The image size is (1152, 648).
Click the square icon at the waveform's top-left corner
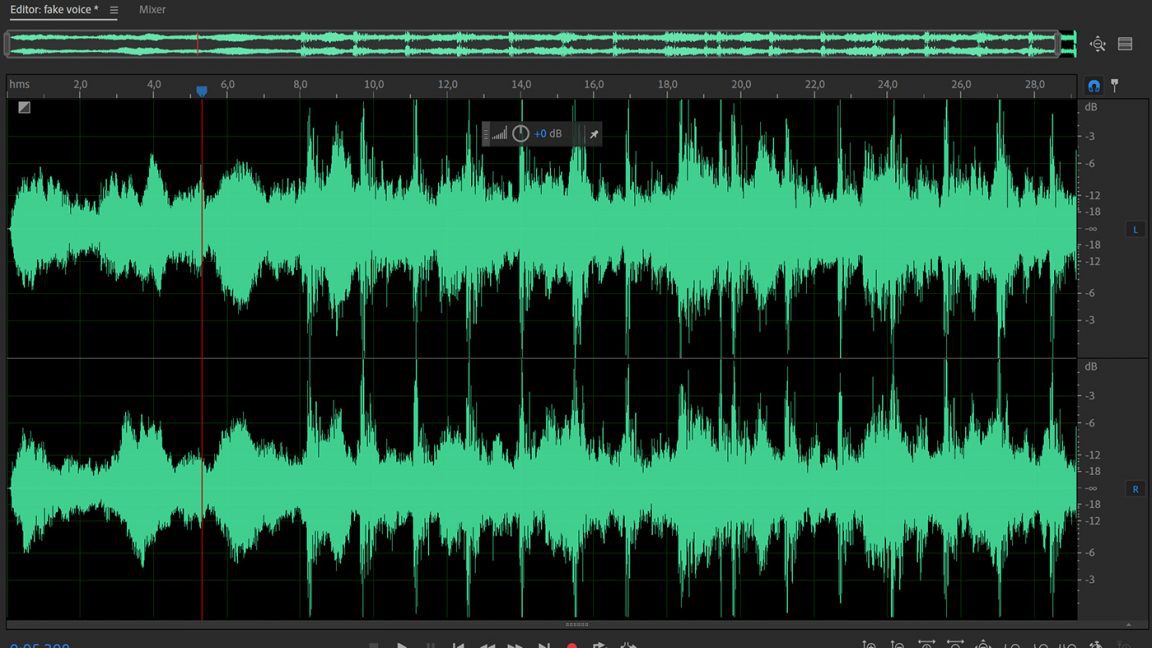point(24,107)
